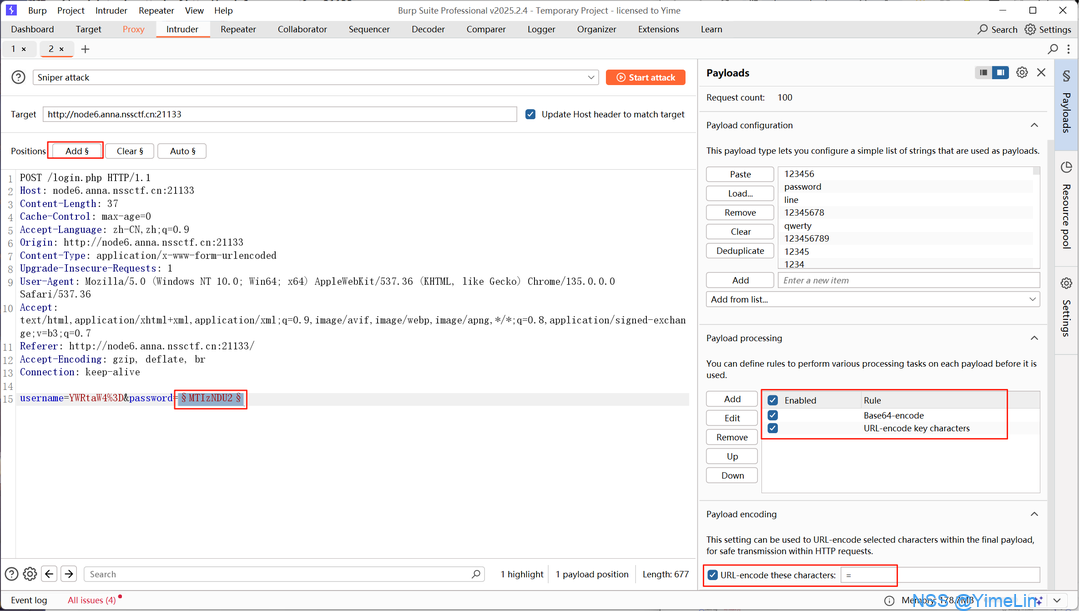Click the info icon beside Memory
The image size is (1079, 611).
[x=889, y=601]
